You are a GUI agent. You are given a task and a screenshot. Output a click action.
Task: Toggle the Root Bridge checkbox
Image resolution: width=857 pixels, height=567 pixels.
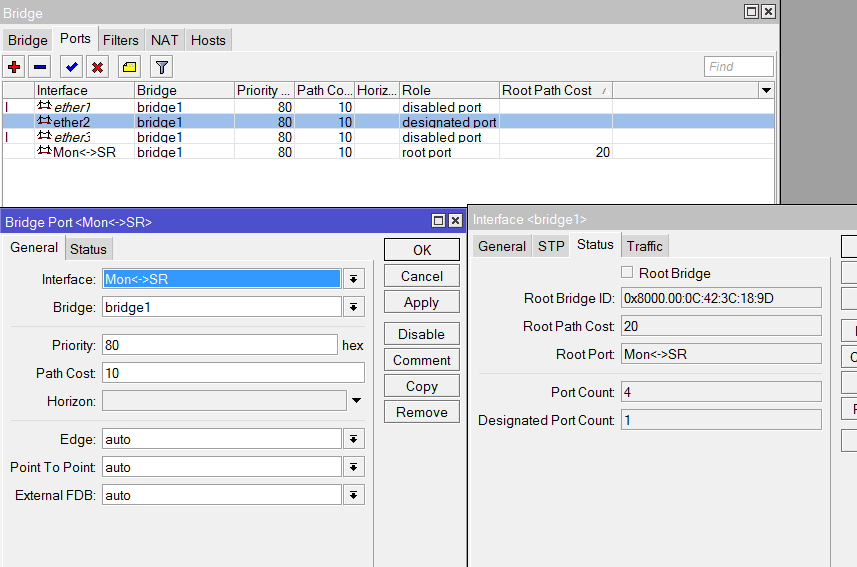pos(627,272)
